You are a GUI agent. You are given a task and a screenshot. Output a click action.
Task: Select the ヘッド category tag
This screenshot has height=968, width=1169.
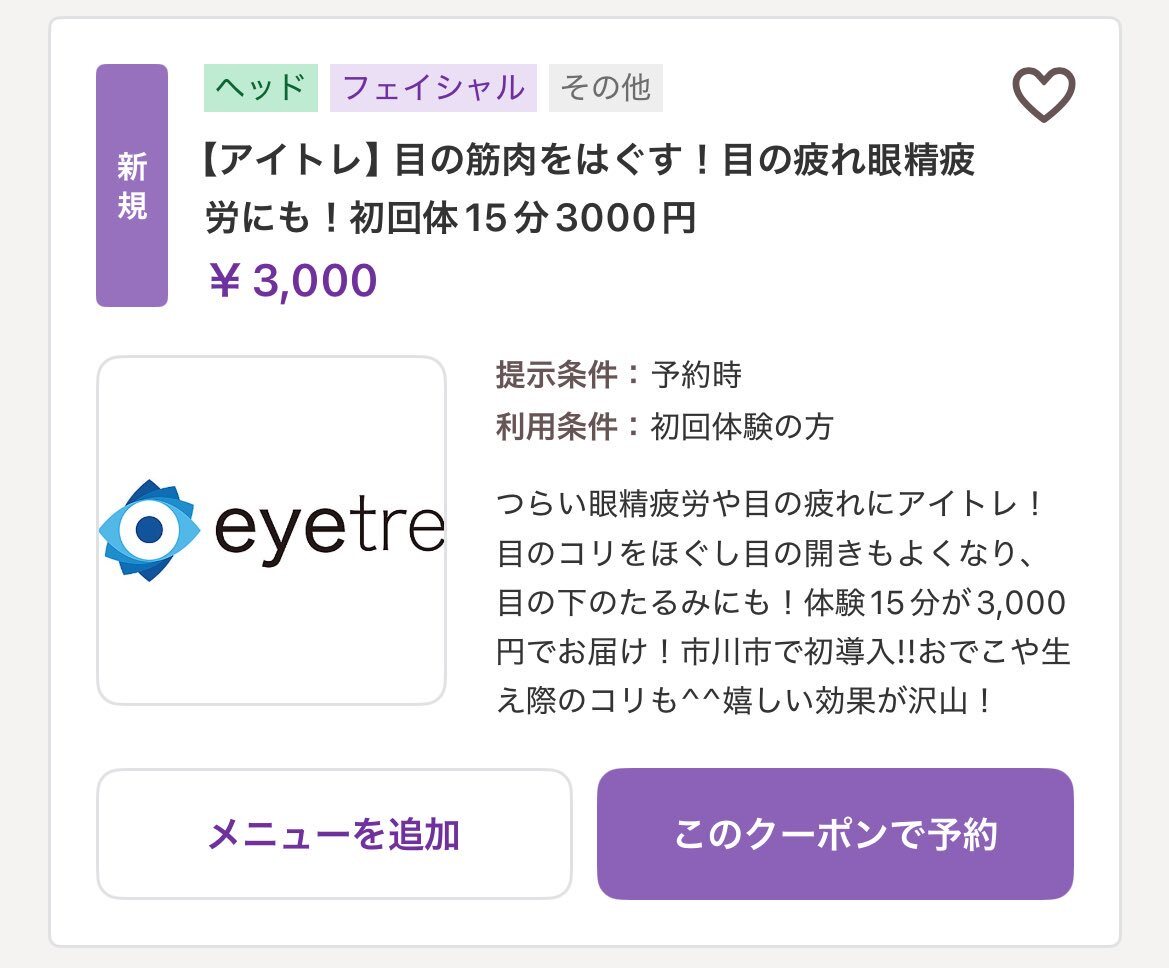point(261,88)
